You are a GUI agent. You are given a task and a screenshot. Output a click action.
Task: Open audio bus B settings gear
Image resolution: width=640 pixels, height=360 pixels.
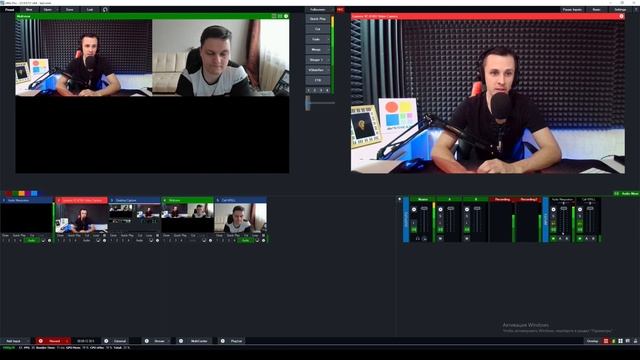click(x=467, y=209)
